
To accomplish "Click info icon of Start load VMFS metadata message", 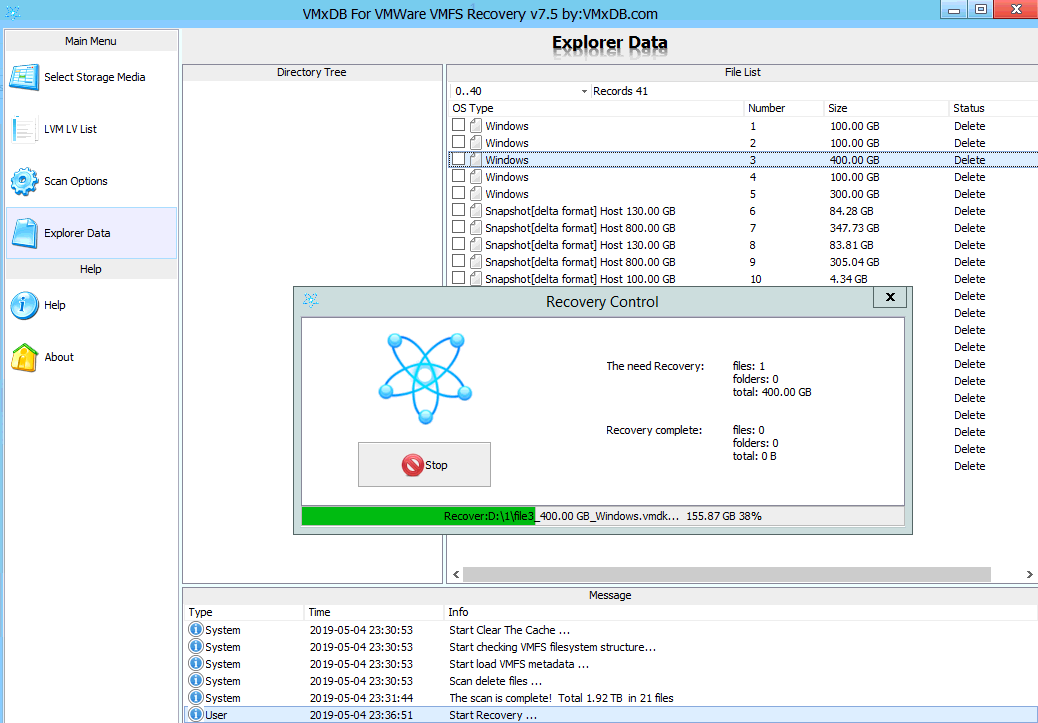I will (195, 664).
